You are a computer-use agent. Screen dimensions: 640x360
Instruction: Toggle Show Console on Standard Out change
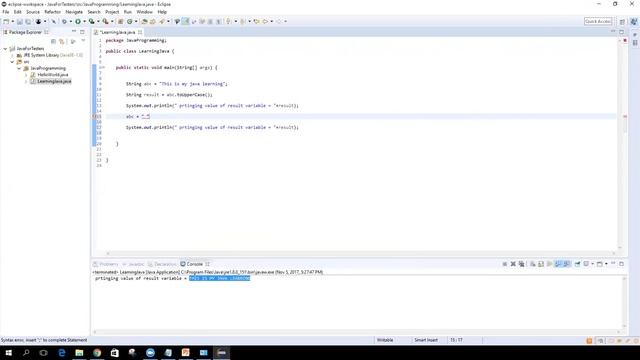(558, 264)
